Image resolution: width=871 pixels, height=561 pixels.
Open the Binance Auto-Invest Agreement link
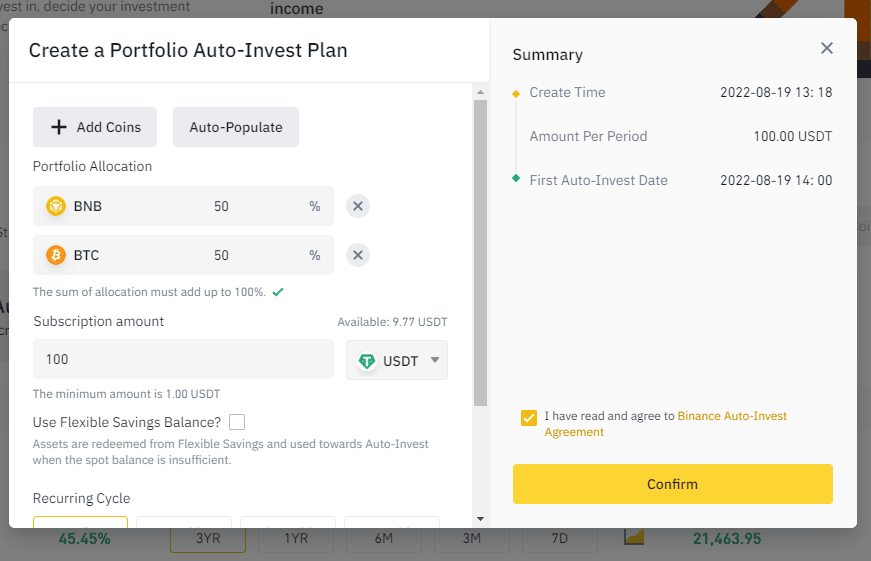pos(732,416)
